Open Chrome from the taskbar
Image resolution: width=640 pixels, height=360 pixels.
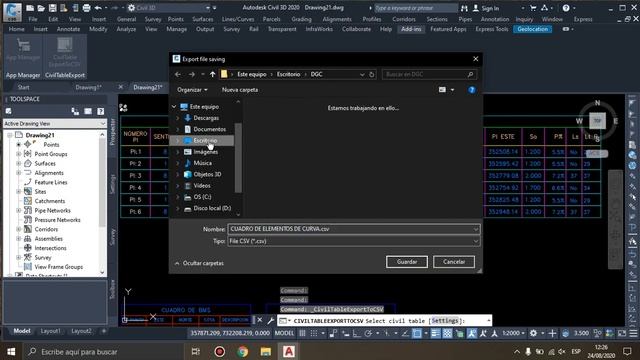pyautogui.click(x=242, y=351)
